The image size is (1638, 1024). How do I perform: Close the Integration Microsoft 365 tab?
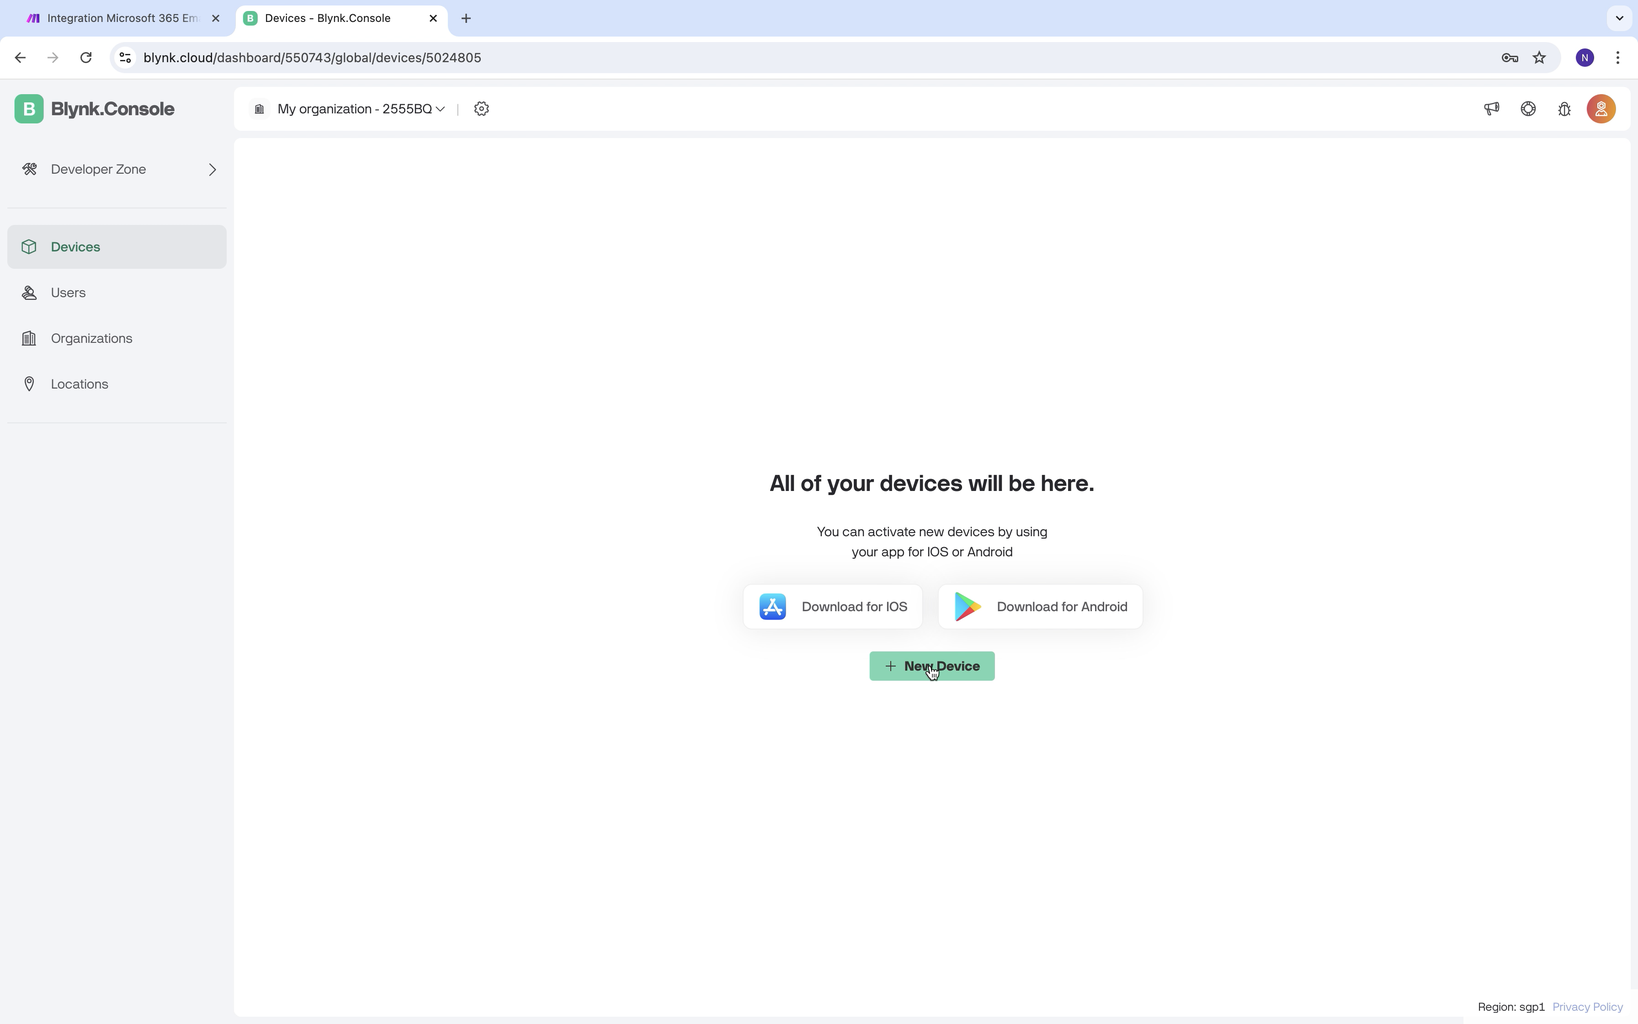point(215,18)
